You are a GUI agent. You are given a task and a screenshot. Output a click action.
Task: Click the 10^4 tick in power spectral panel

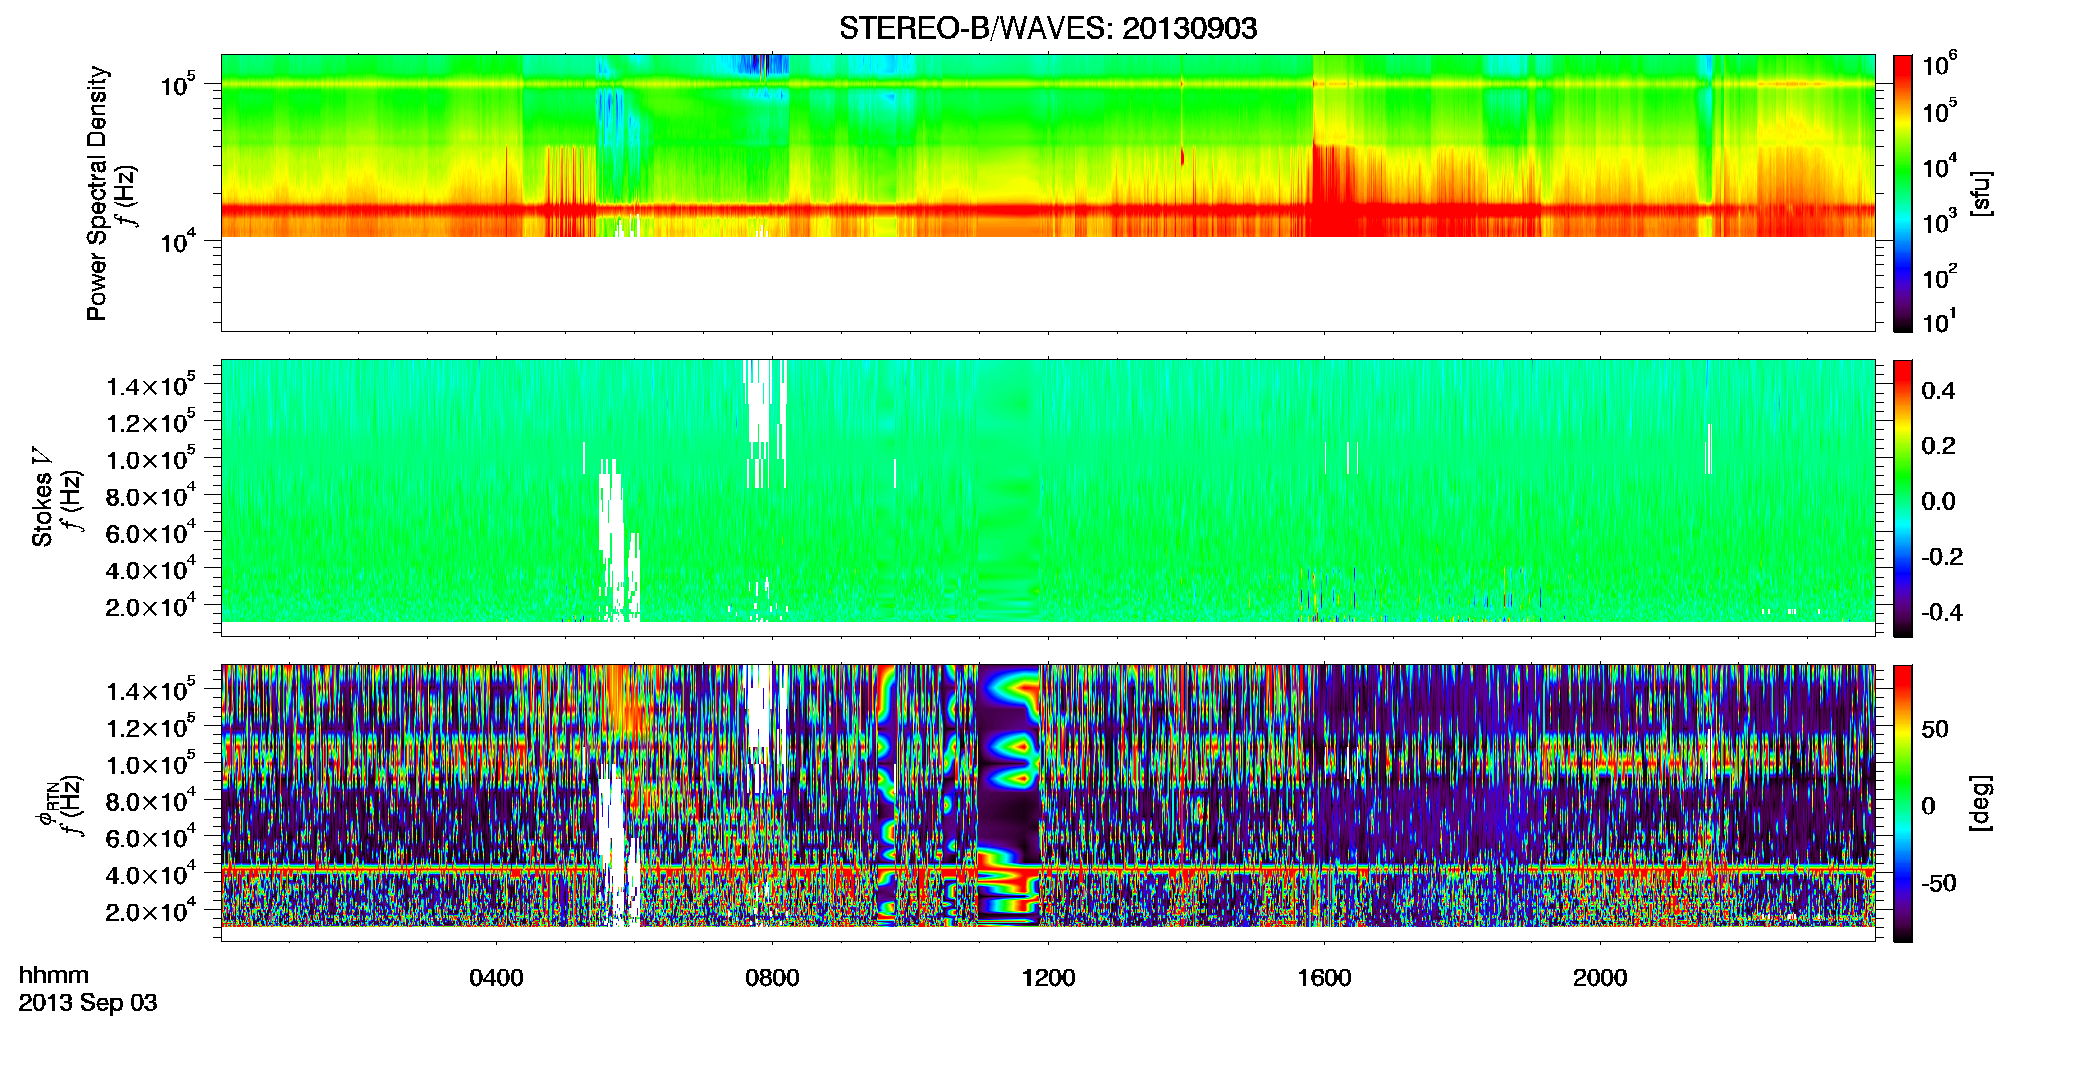[178, 241]
